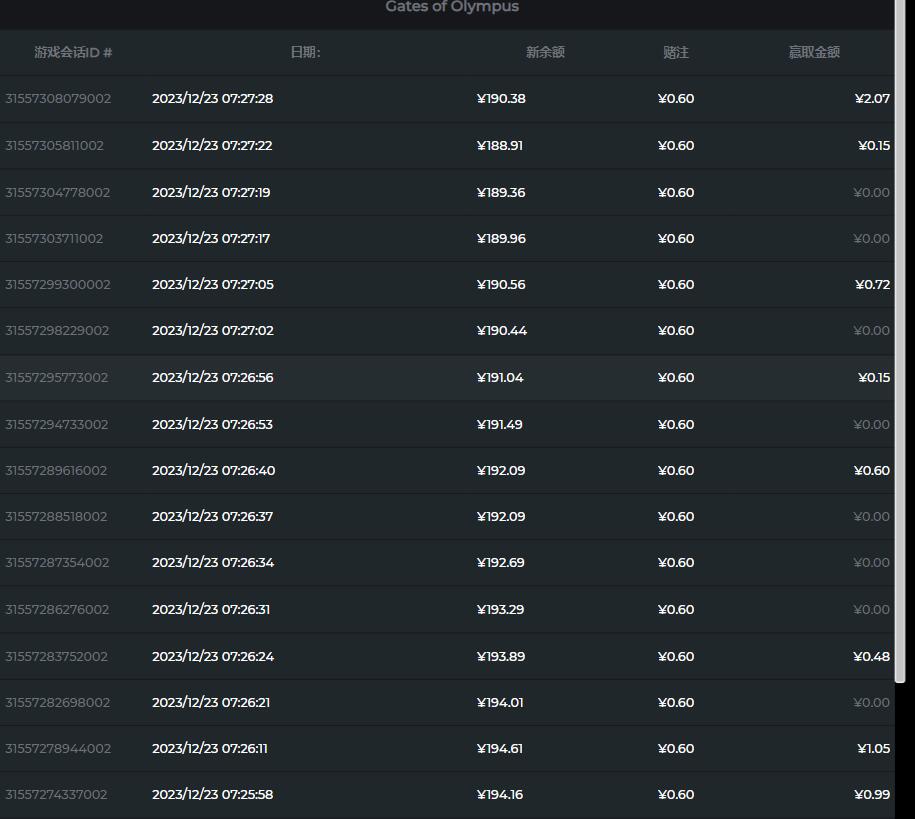Open session ID 31557299300002
This screenshot has height=819, width=915.
click(58, 285)
